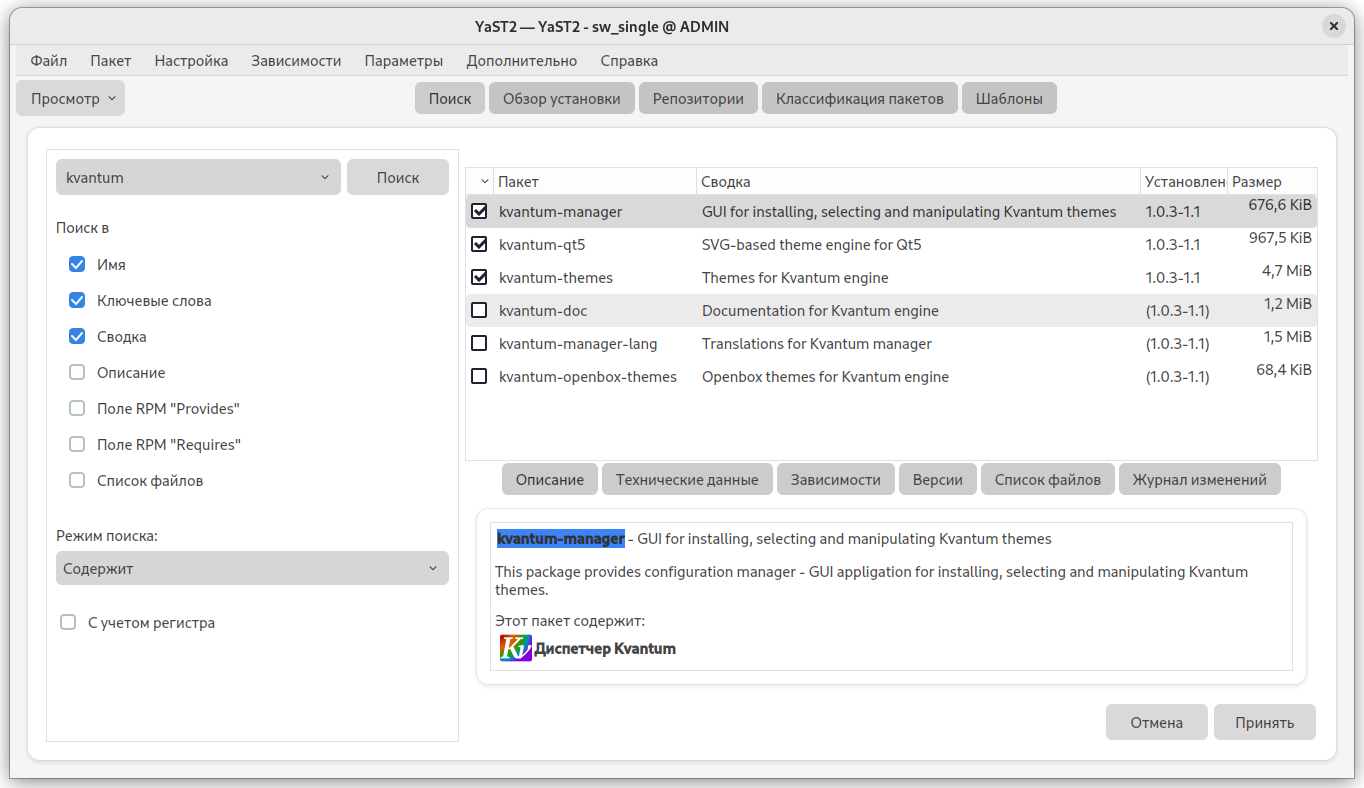The image size is (1364, 788).
Task: Show the package Зависимости details tab
Action: 836,480
